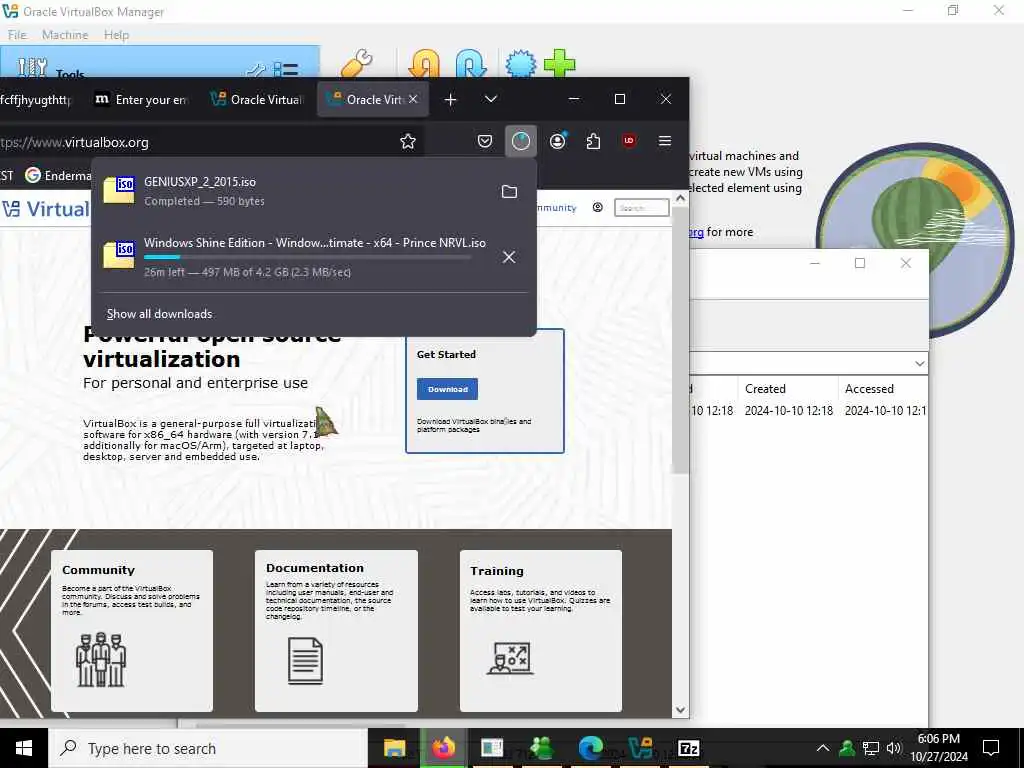This screenshot has width=1024, height=768.
Task: Open the uBlock Origin extension icon
Action: (x=629, y=141)
